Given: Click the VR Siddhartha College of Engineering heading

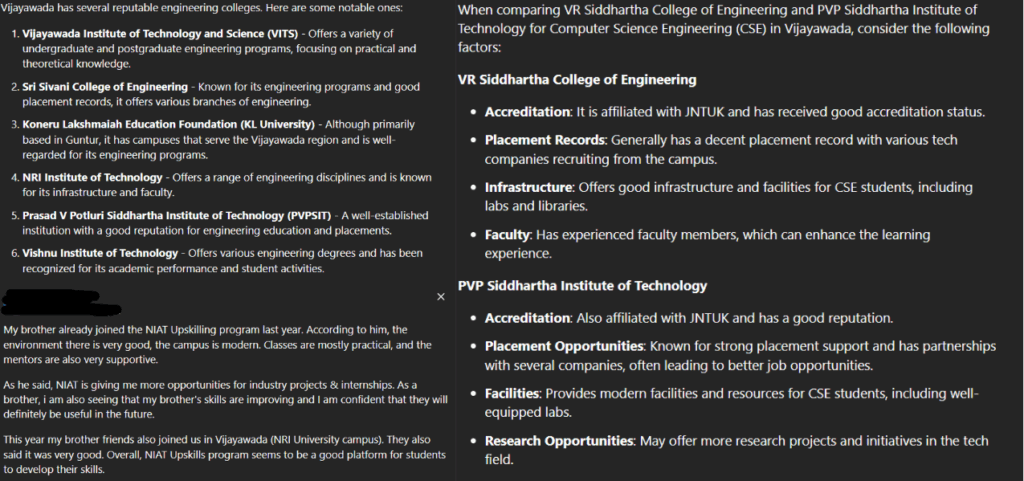Looking at the screenshot, I should [x=577, y=80].
